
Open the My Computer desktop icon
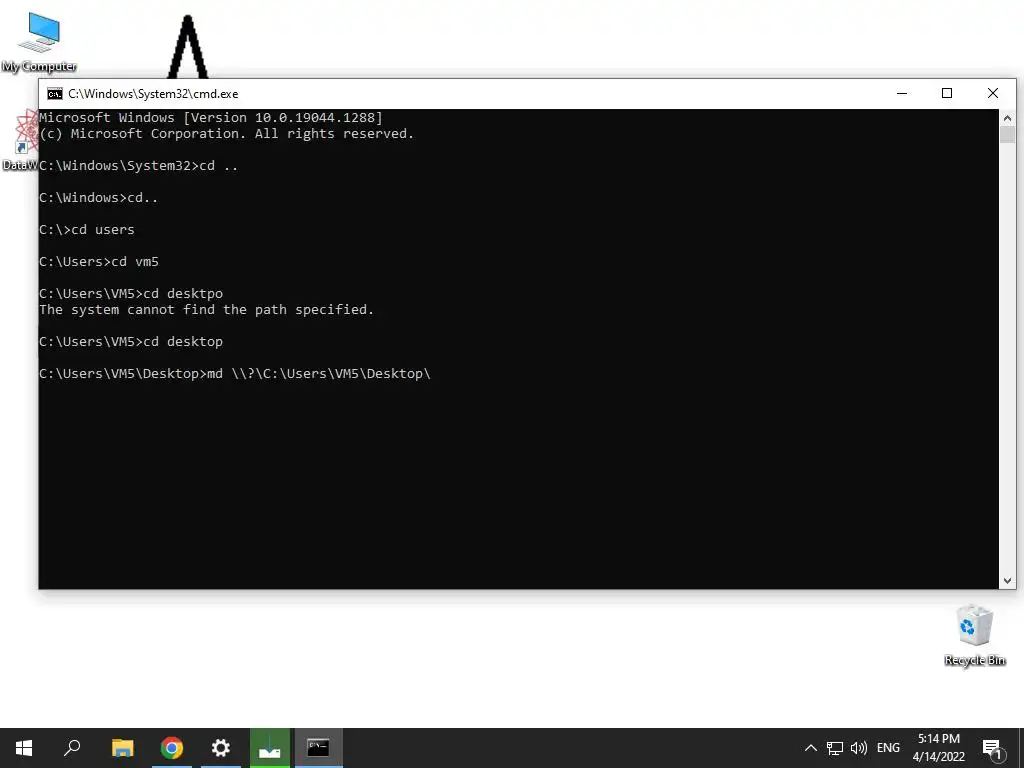(39, 42)
